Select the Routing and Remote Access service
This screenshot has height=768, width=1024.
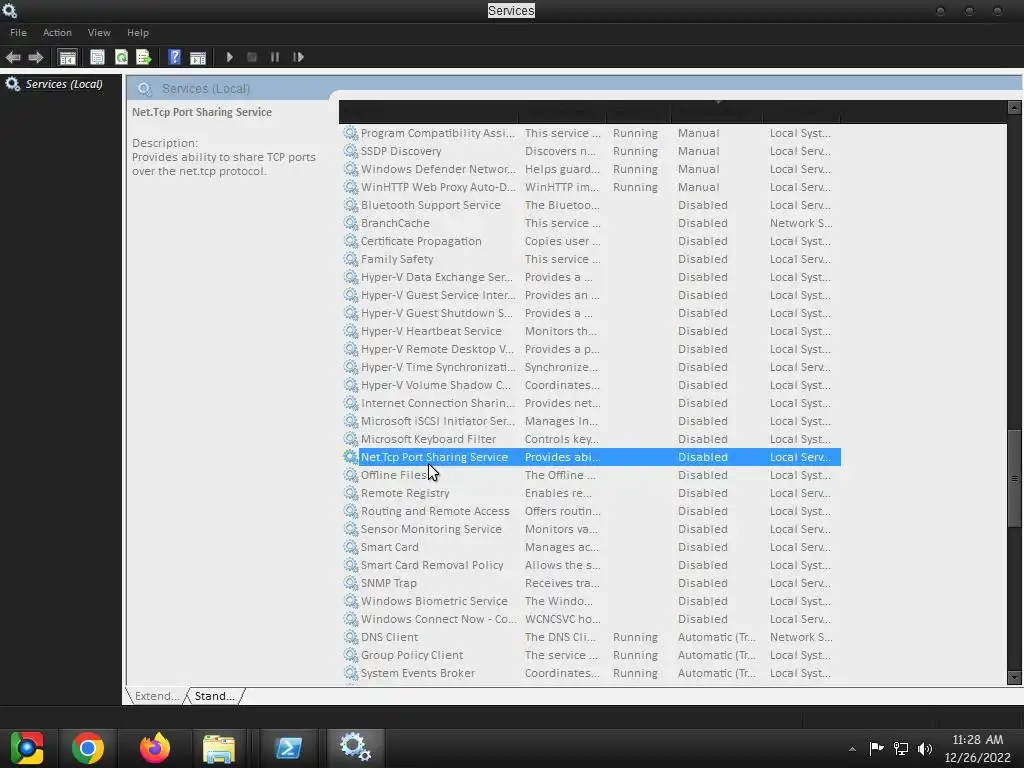tap(591, 511)
